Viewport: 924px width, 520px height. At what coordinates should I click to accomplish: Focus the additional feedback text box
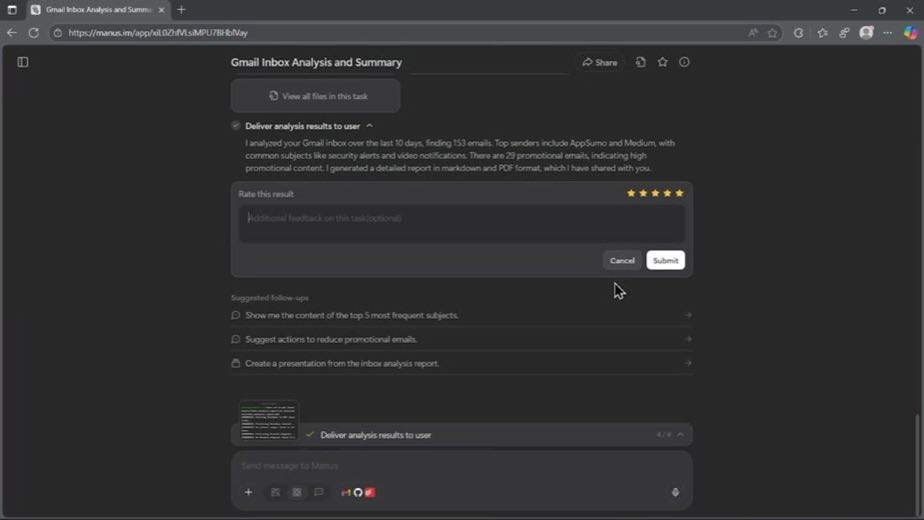(461, 223)
